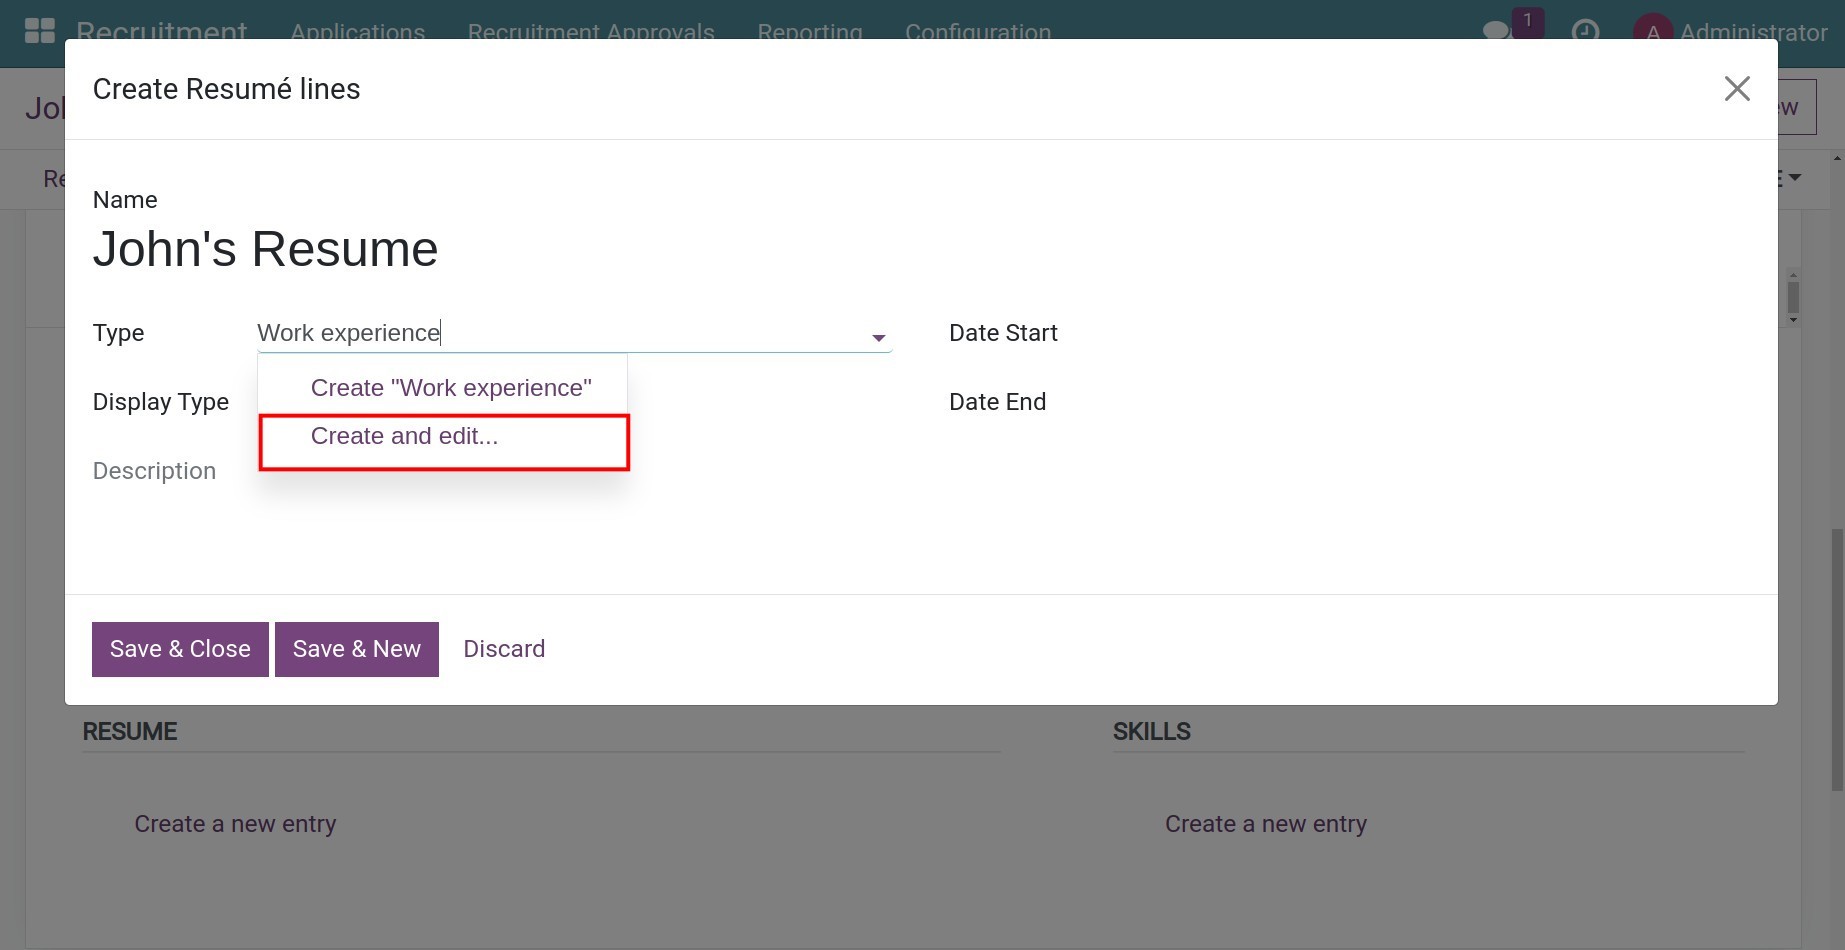Image resolution: width=1845 pixels, height=950 pixels.
Task: Select Create "Work experience" option
Action: pos(450,388)
